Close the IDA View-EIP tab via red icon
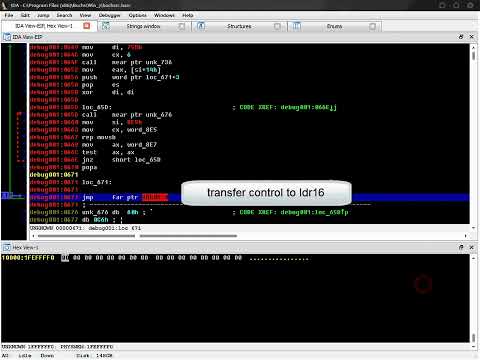 87,26
